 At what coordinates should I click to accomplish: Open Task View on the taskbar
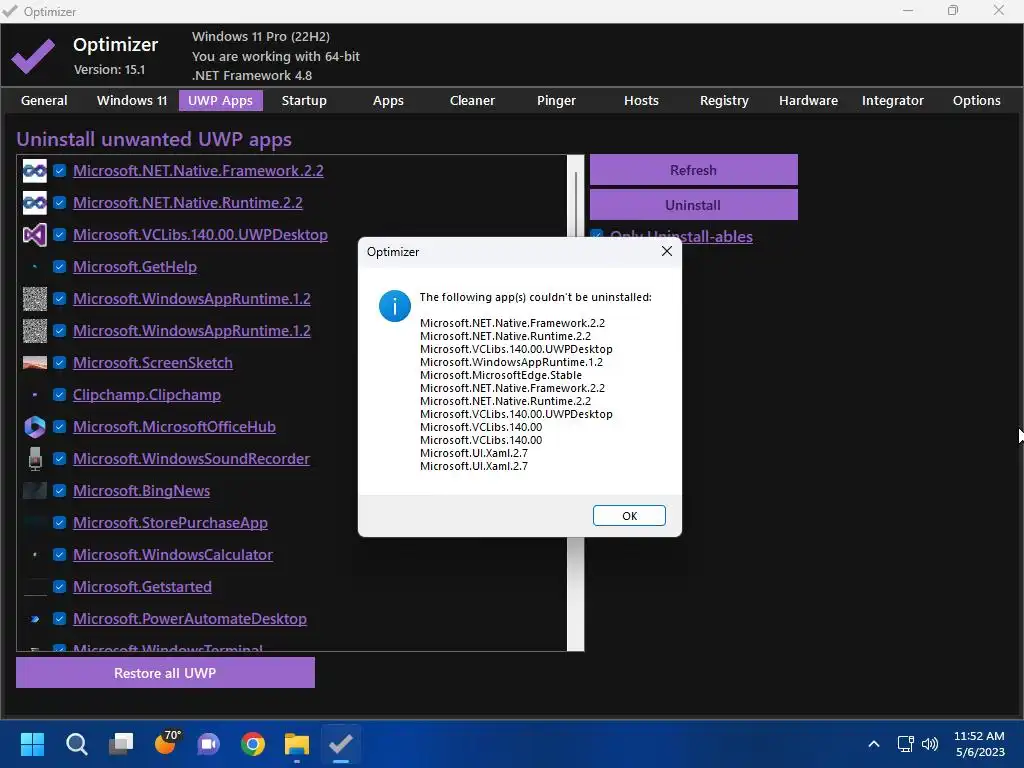pos(121,744)
